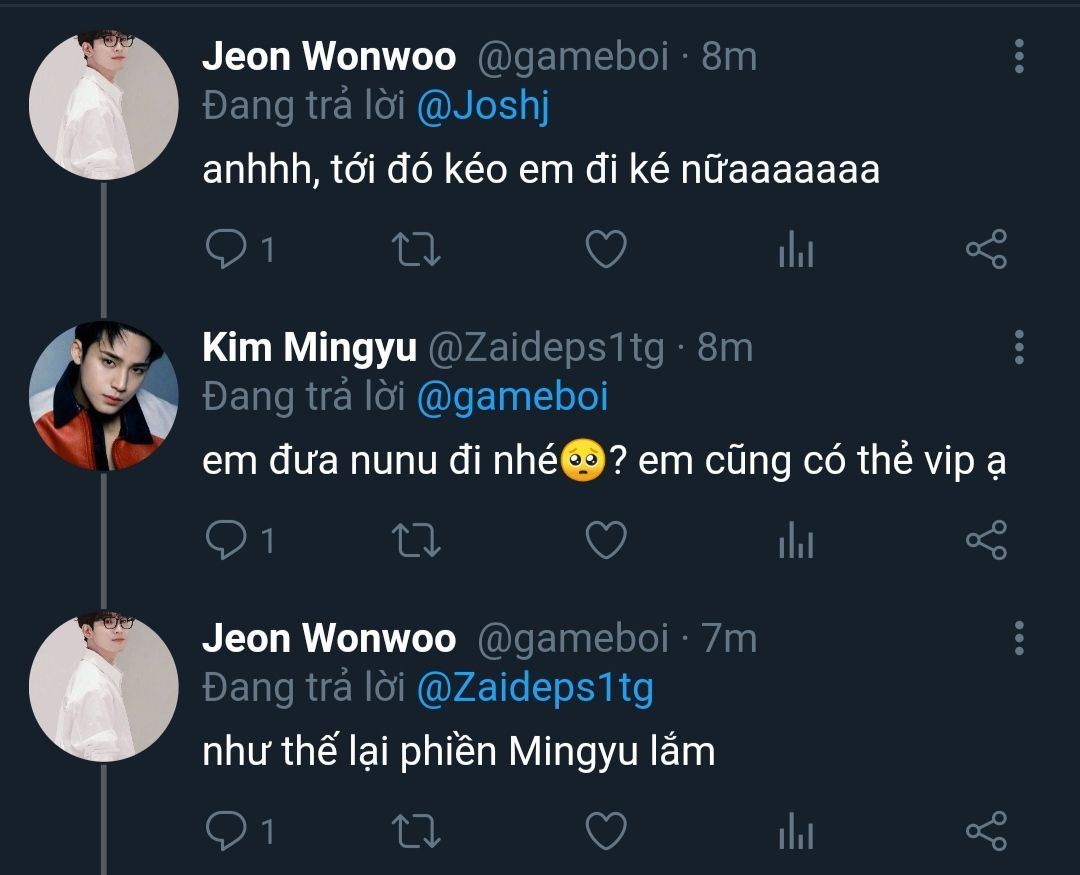View analytics on first Wonwoo tweet
Viewport: 1080px width, 875px height.
pyautogui.click(x=796, y=249)
